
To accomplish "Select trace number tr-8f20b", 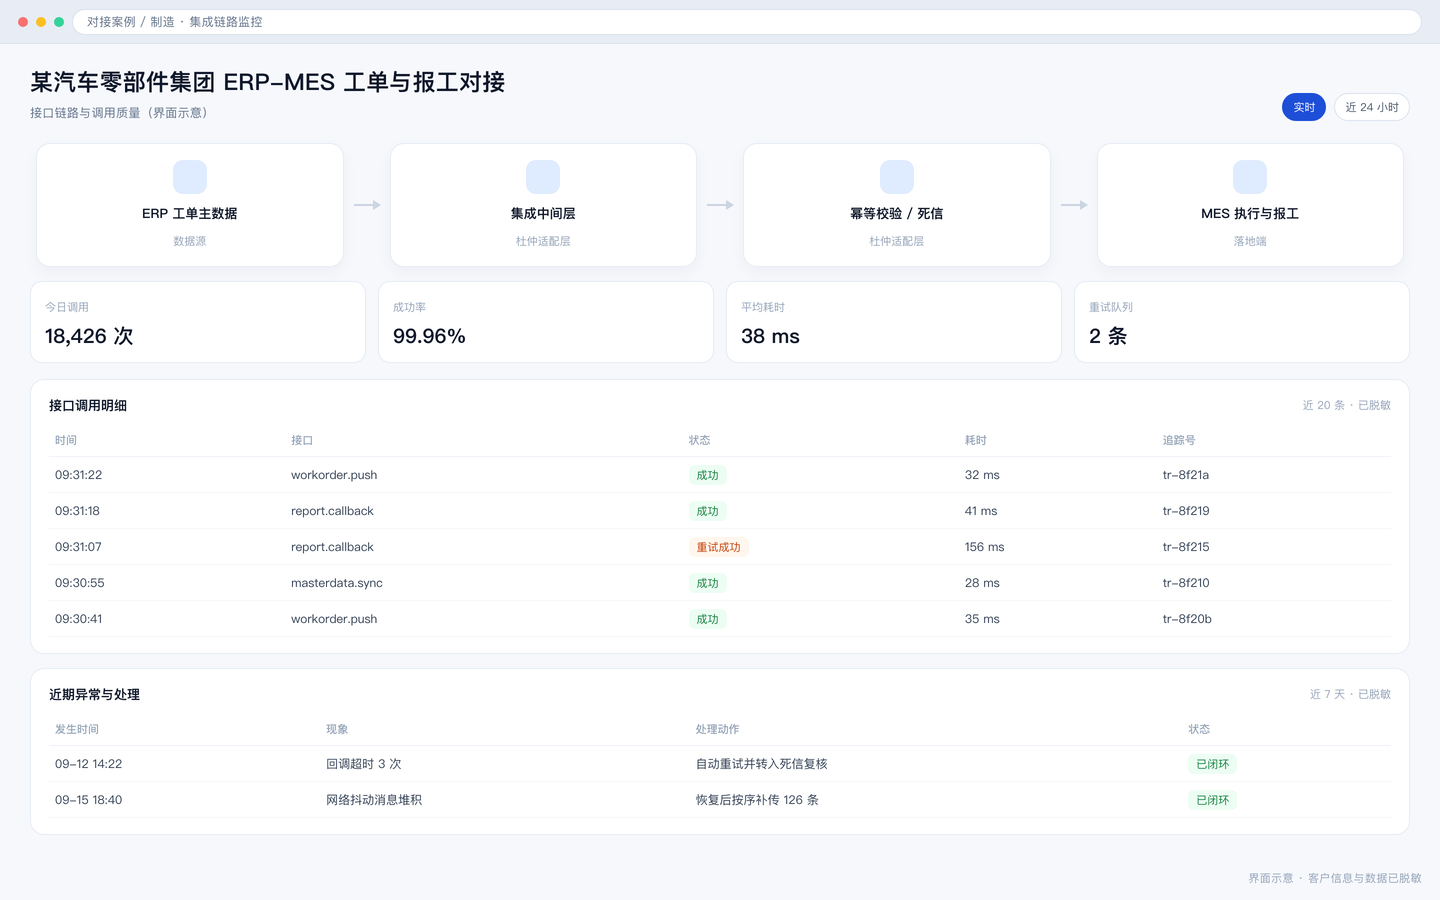I will tap(1187, 619).
